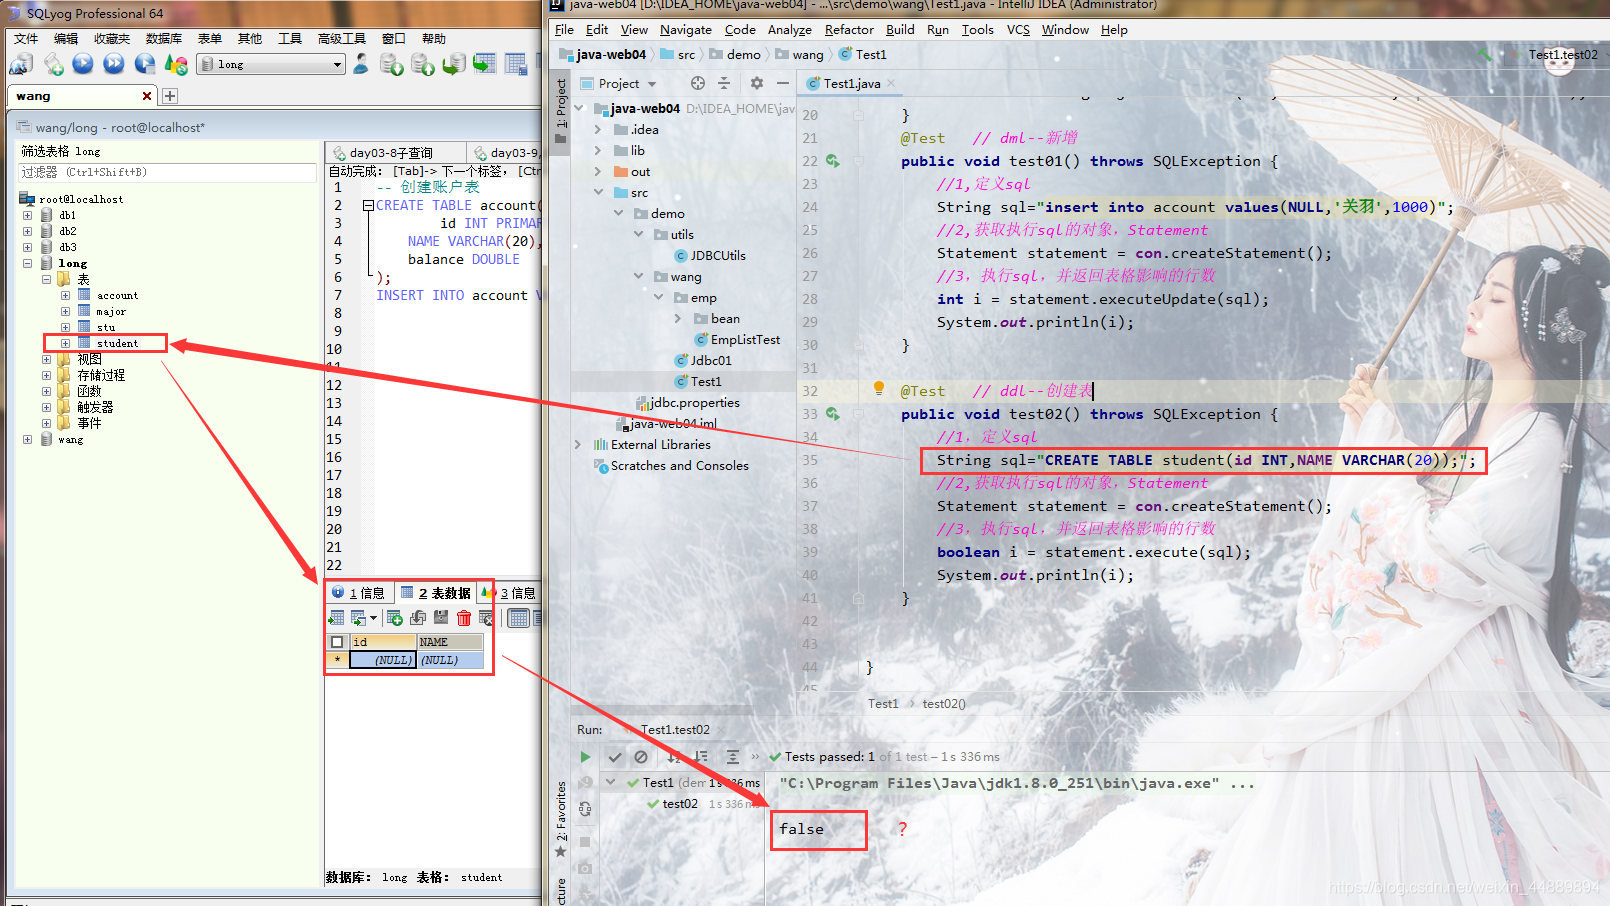Click SQLyog schema synchronization shapes icon
The height and width of the screenshot is (906, 1610).
tap(176, 64)
